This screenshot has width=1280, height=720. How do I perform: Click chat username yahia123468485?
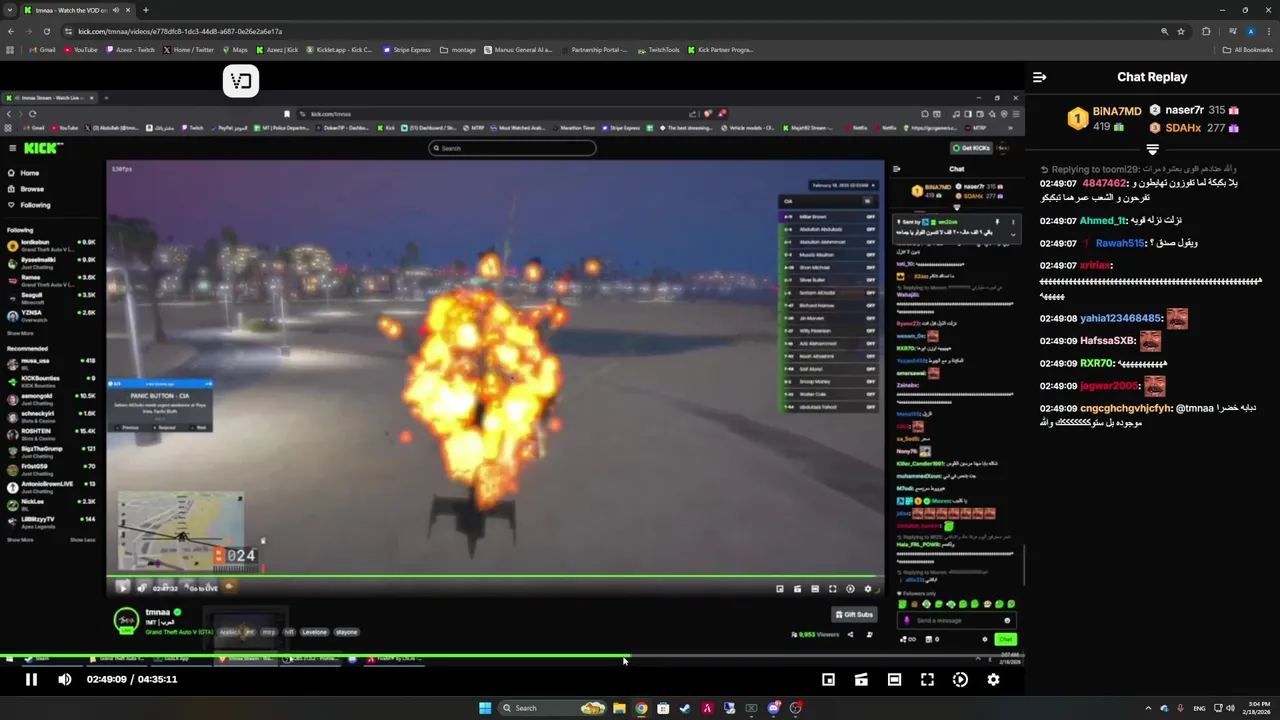coord(1120,318)
